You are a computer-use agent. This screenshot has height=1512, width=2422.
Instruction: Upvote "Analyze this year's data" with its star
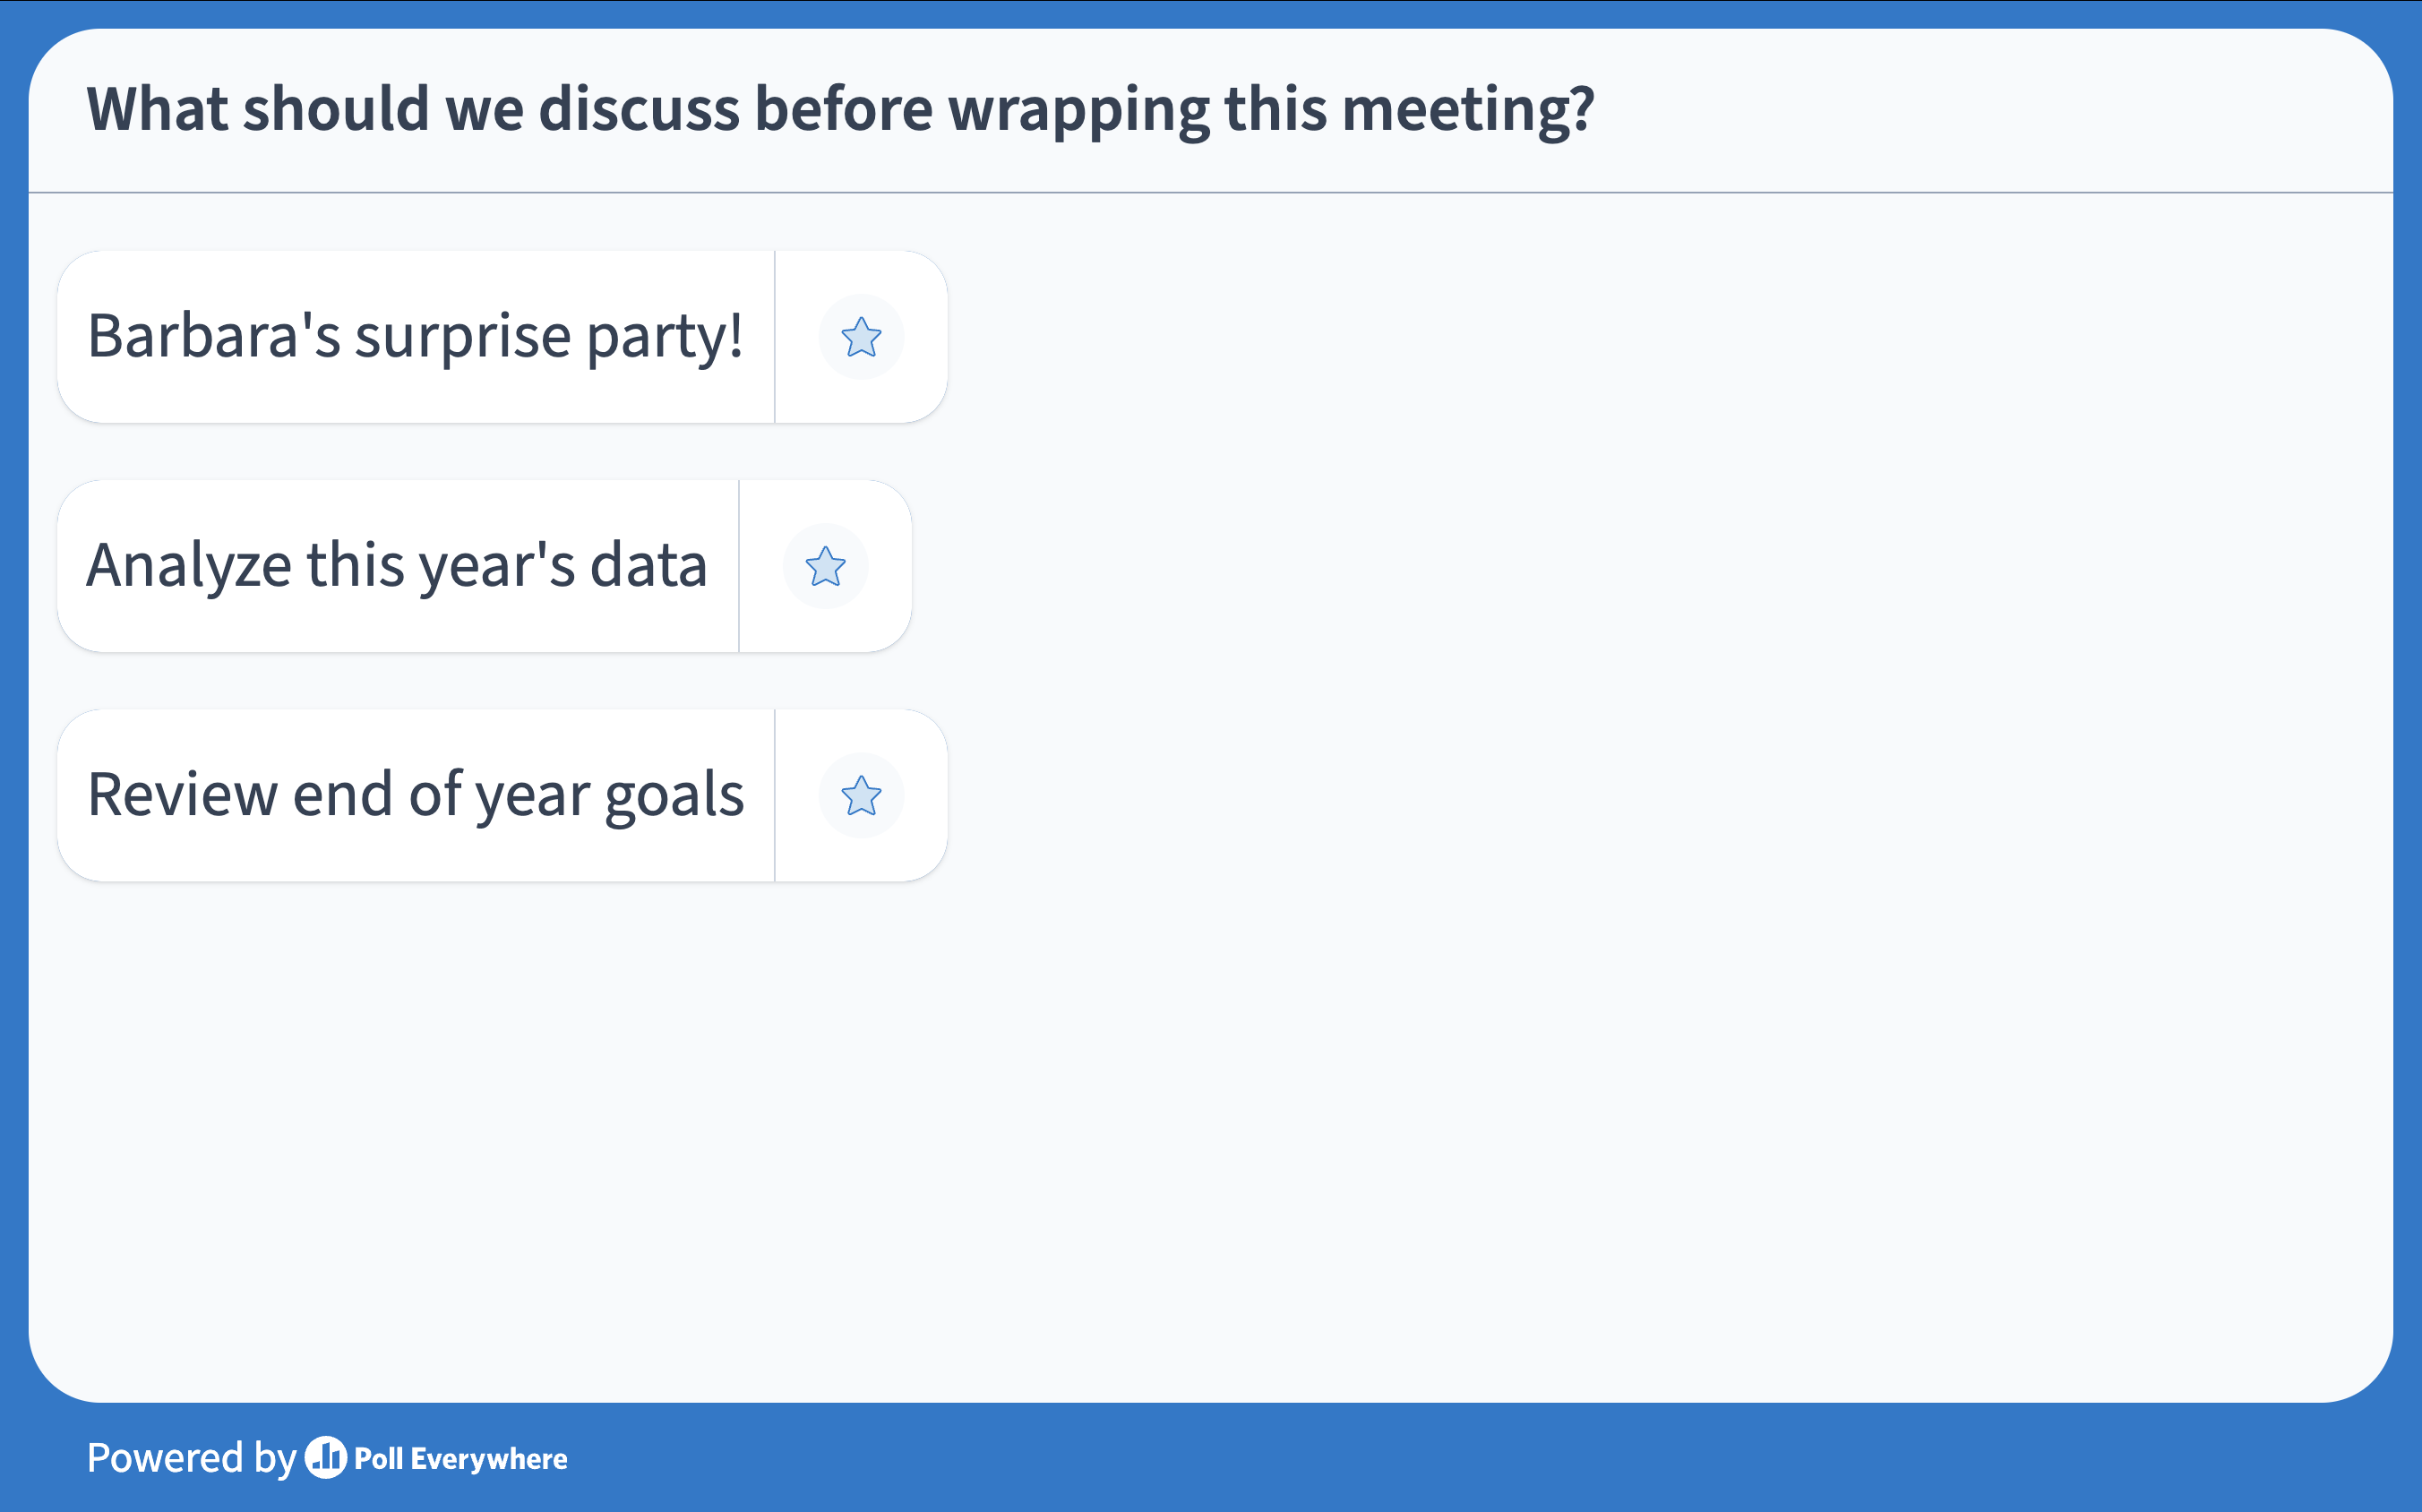pyautogui.click(x=825, y=566)
